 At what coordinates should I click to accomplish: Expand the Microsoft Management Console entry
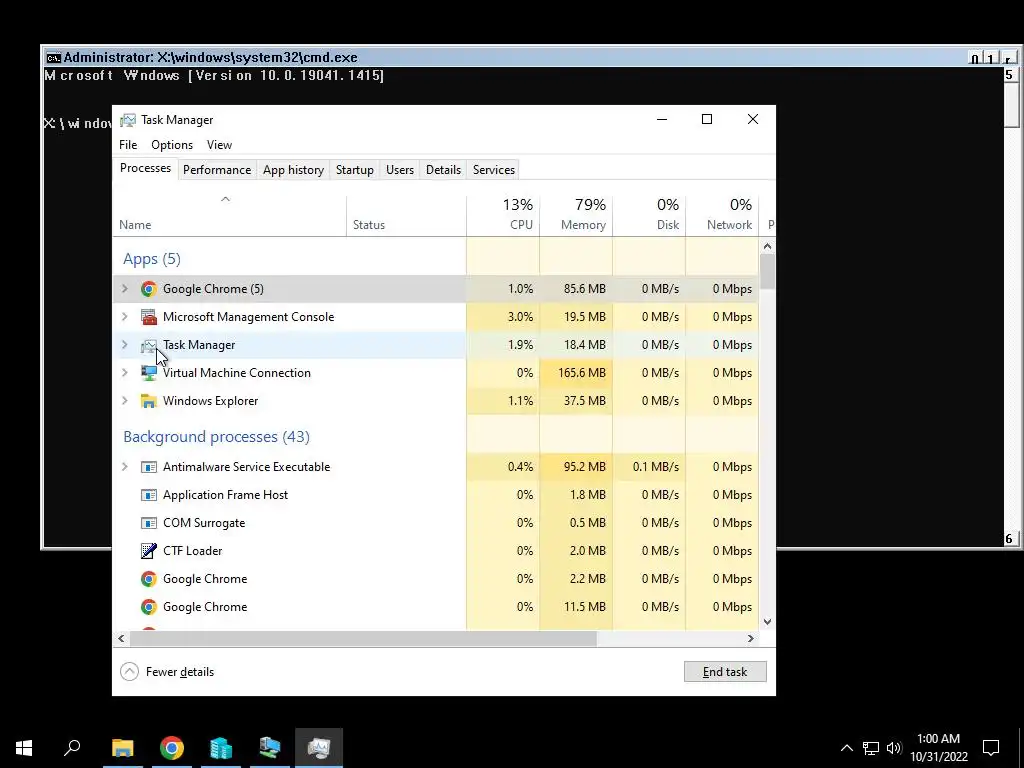click(125, 317)
